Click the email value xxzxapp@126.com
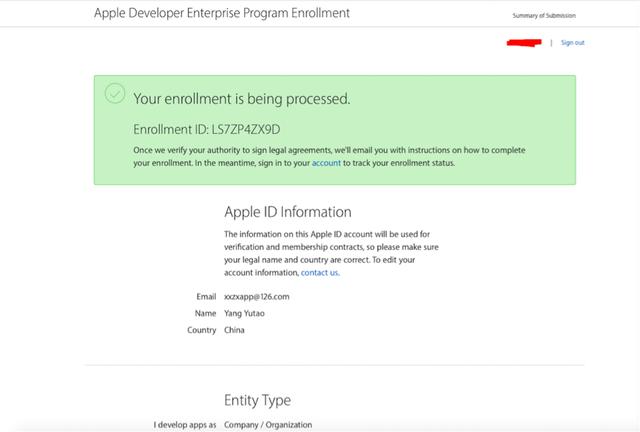This screenshot has width=640, height=432. pyautogui.click(x=257, y=297)
